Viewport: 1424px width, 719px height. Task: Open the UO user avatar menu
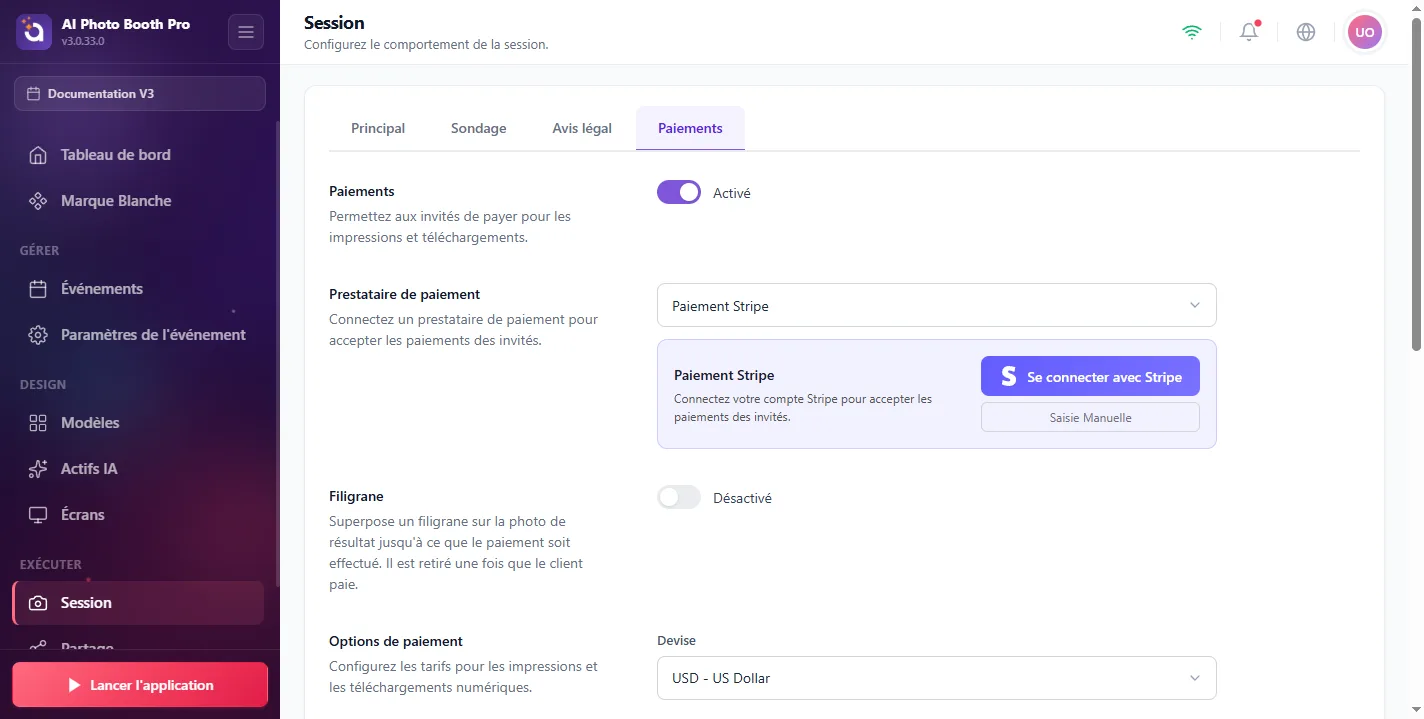coord(1365,32)
